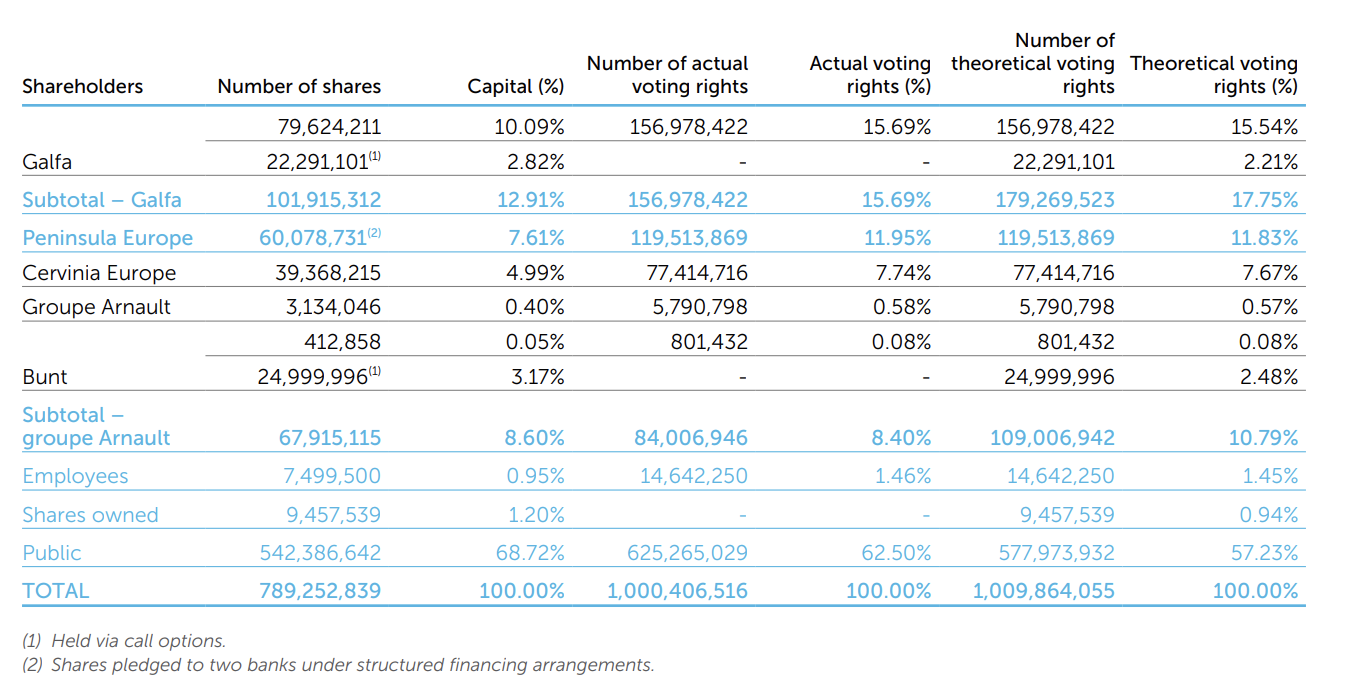This screenshot has width=1354, height=698.
Task: Click the Peninsula Europe row label
Action: 108,238
